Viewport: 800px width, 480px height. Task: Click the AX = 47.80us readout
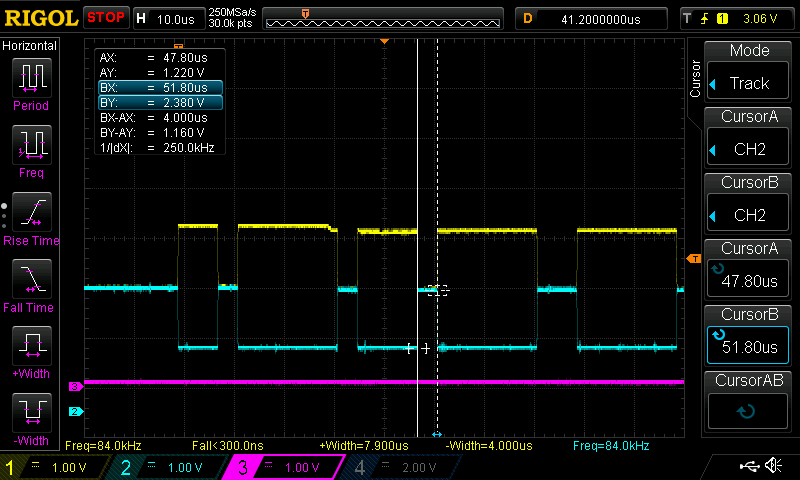(x=154, y=58)
